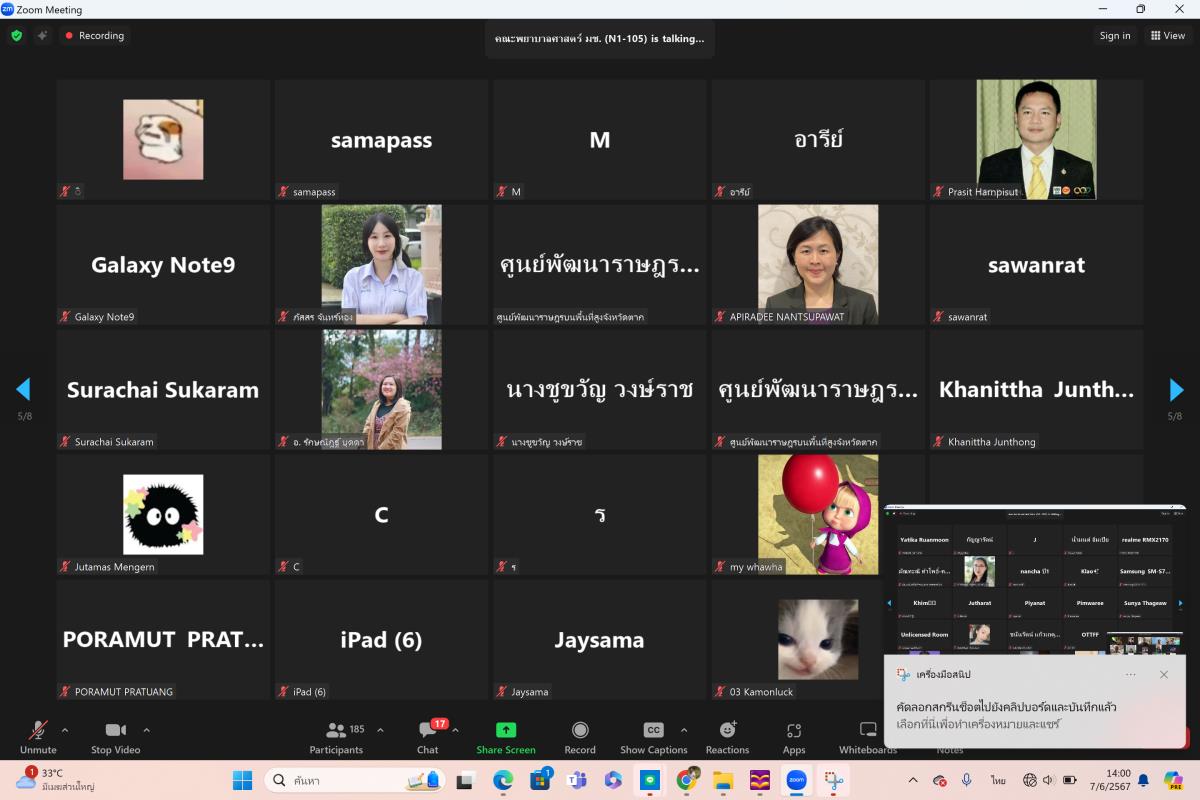Expand video options arrow beside Stop Video
The width and height of the screenshot is (1200, 800).
click(x=146, y=729)
